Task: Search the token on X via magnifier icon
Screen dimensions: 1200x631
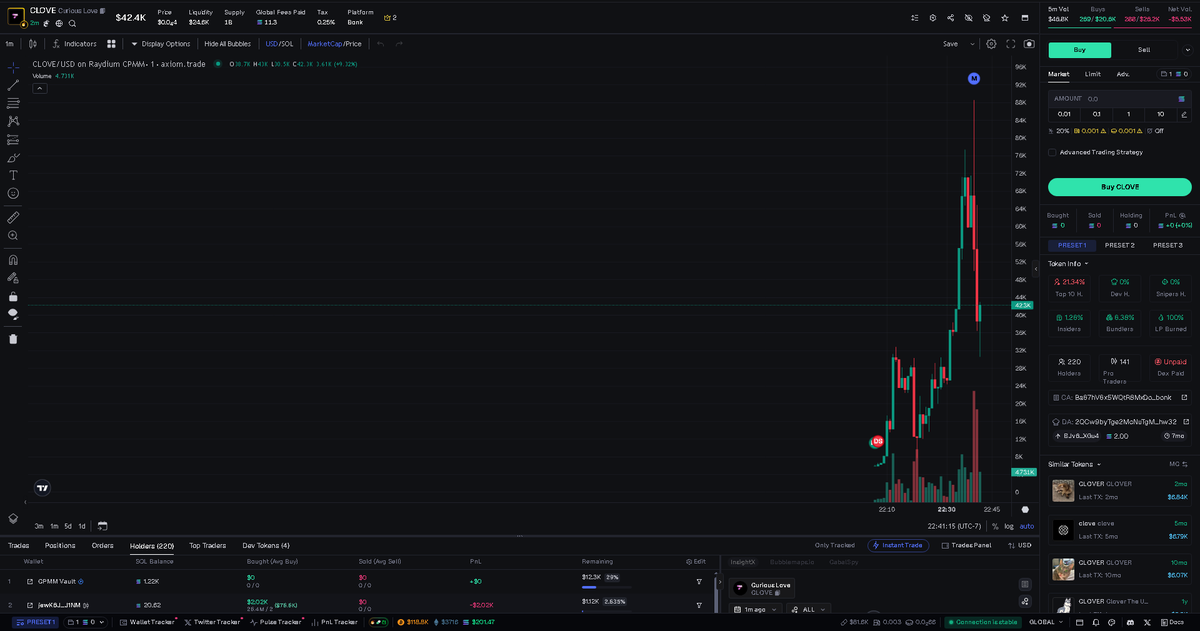Action: point(73,23)
